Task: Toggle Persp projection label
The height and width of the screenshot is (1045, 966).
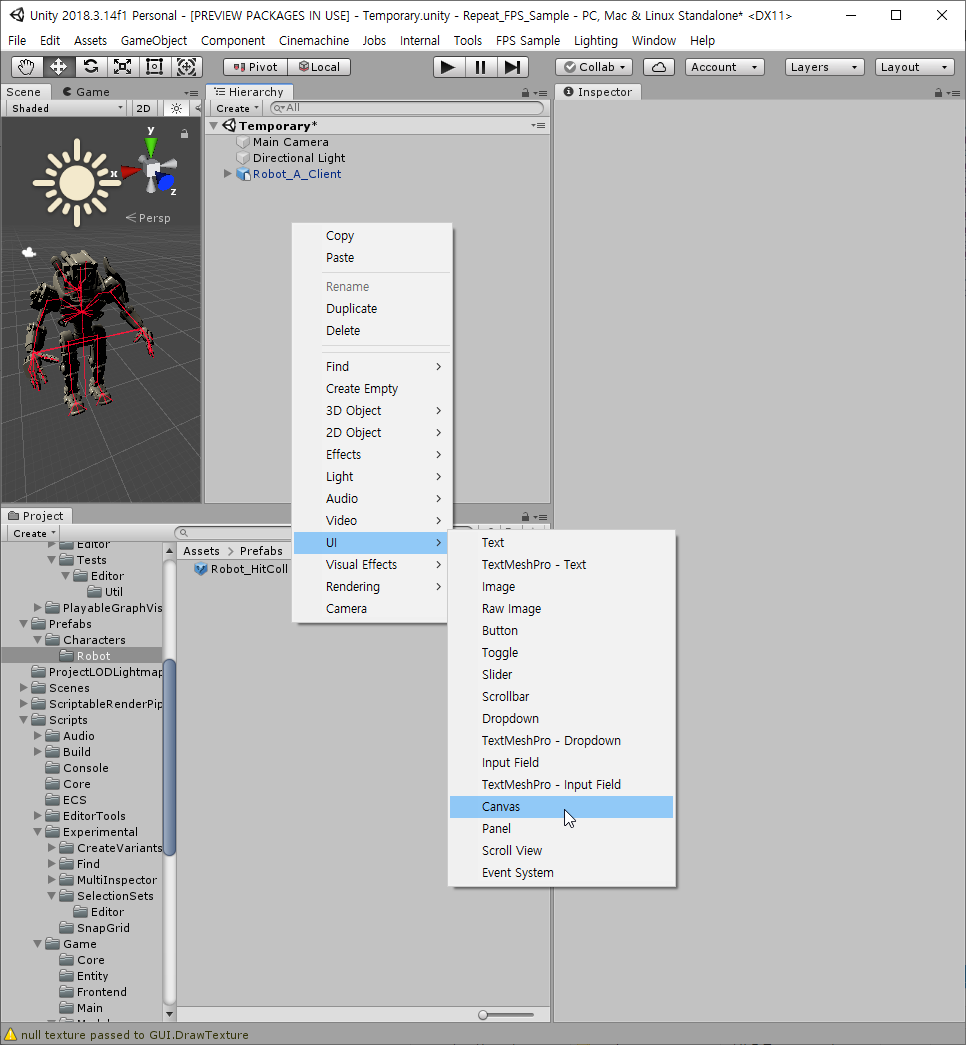Action: tap(148, 218)
